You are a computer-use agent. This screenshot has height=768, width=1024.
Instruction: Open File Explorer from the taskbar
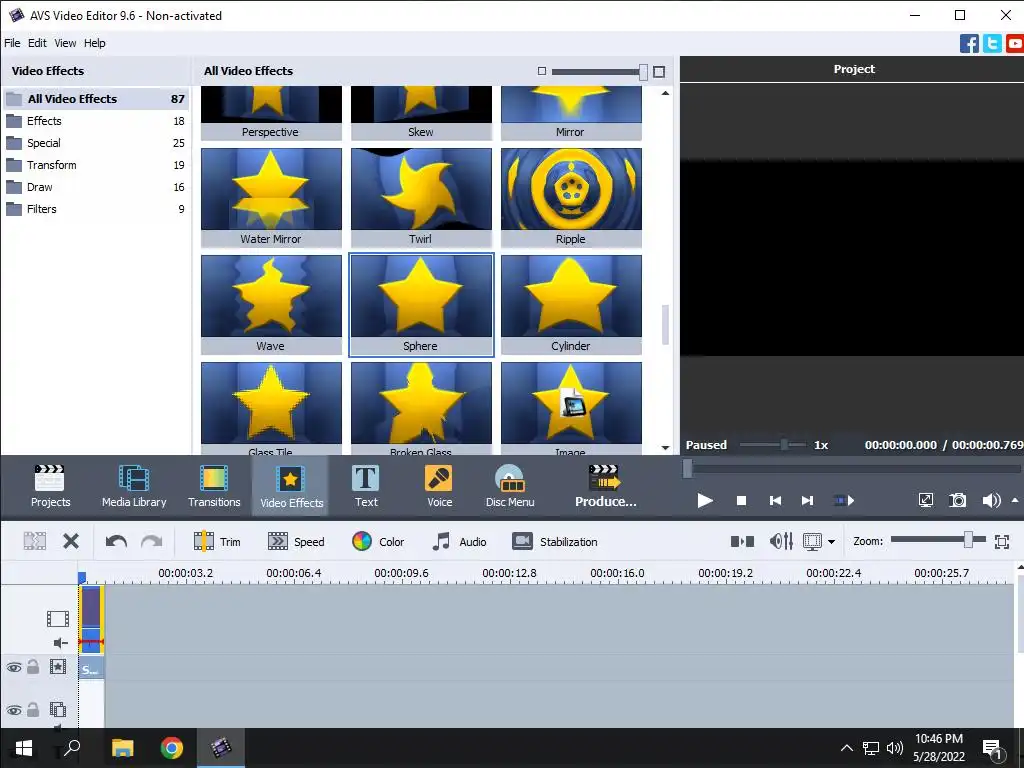click(x=123, y=748)
